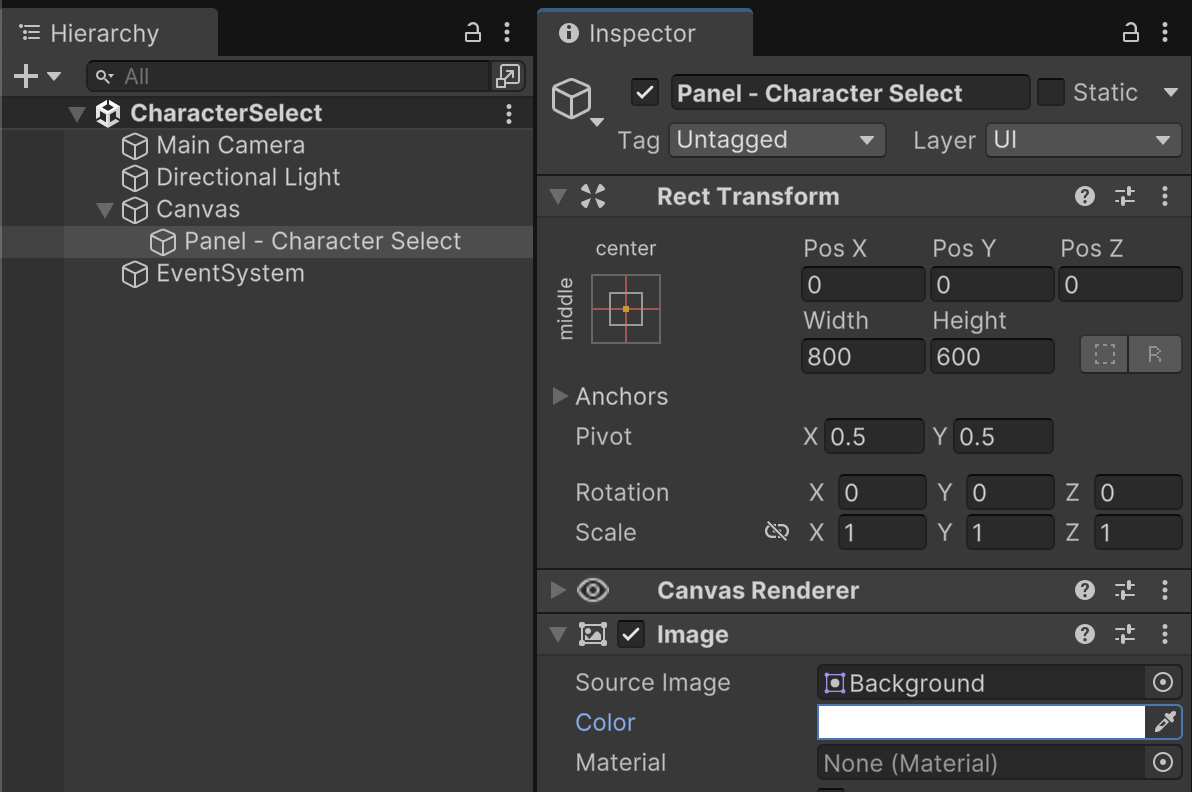
Task: Click the raw edit mode R button
Action: tap(1155, 355)
